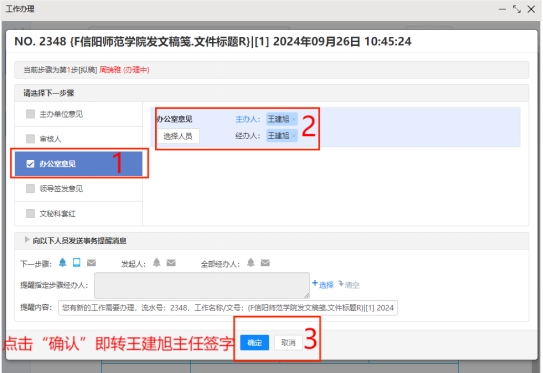Click the 周晓雅 (办理中) status text
Viewport: 543px width, 373px height.
124,70
